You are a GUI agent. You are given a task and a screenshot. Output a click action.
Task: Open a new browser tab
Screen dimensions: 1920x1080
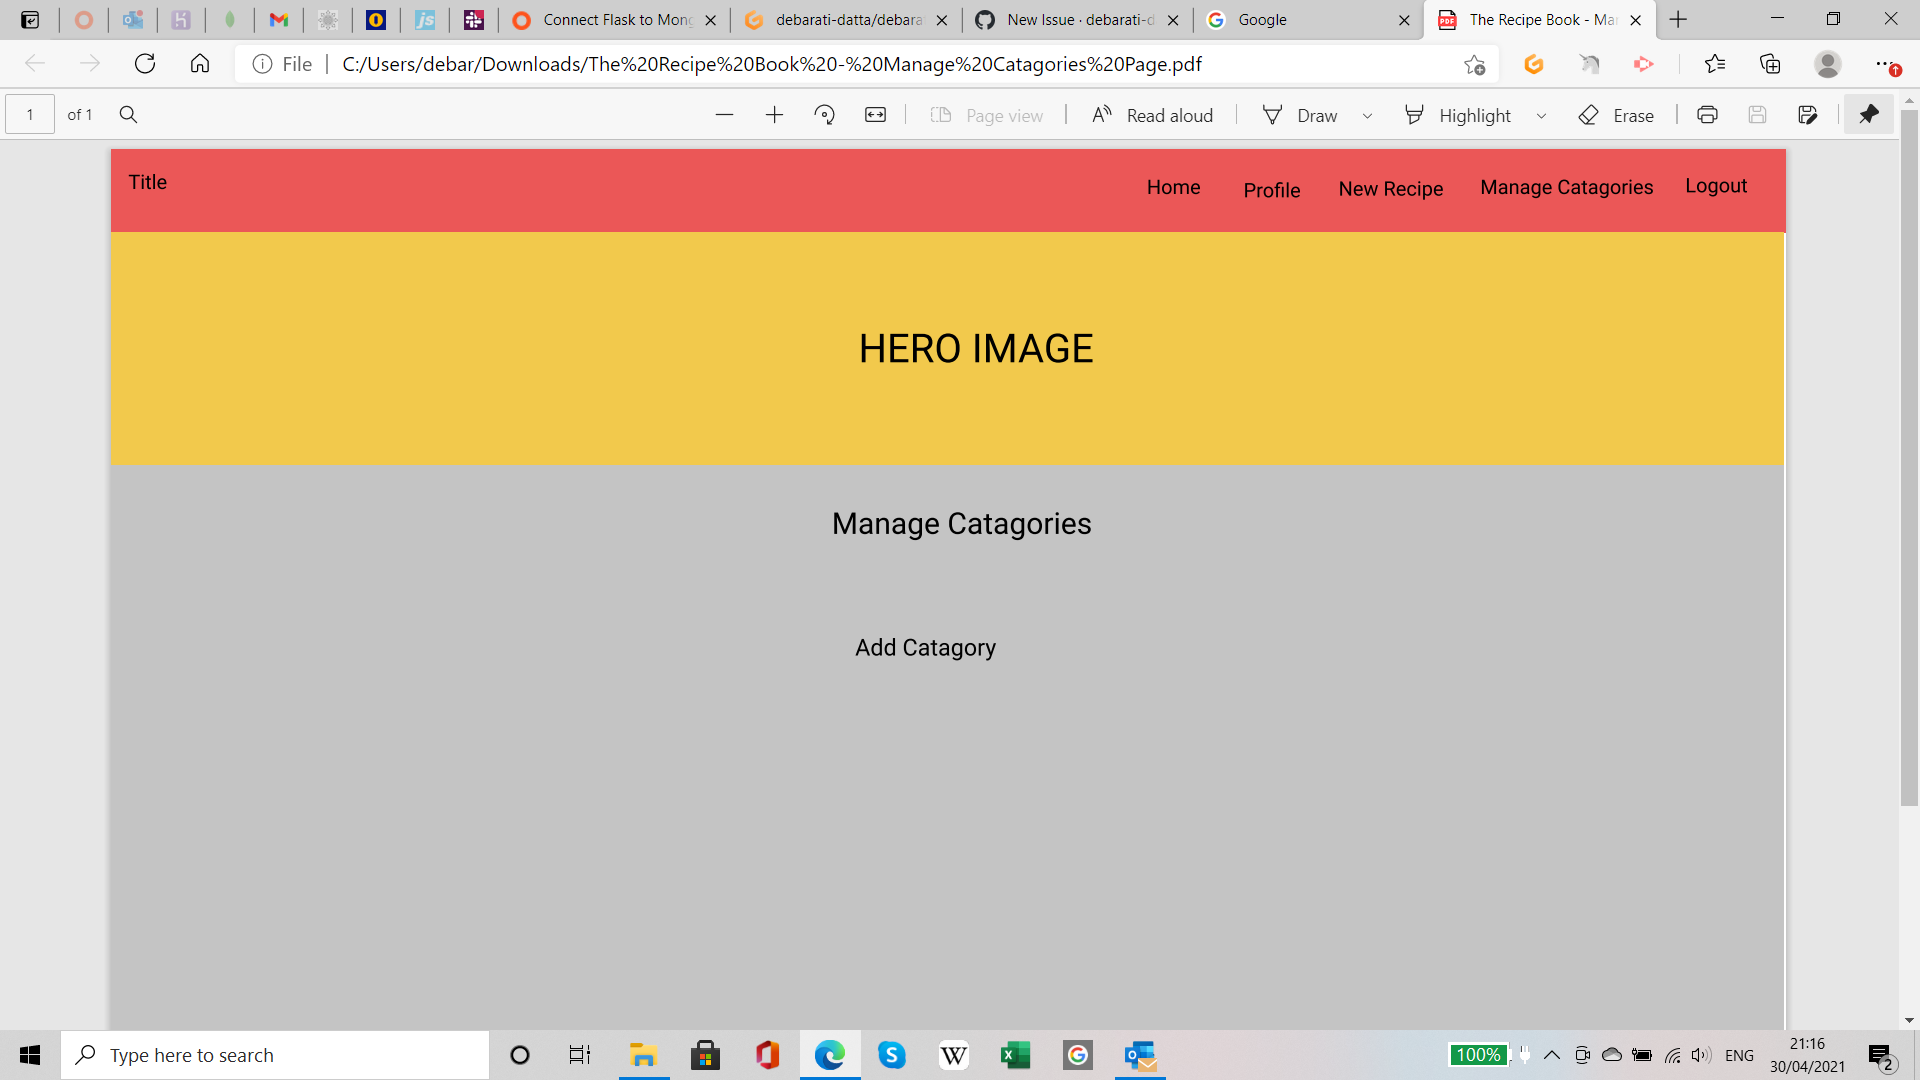(1678, 20)
